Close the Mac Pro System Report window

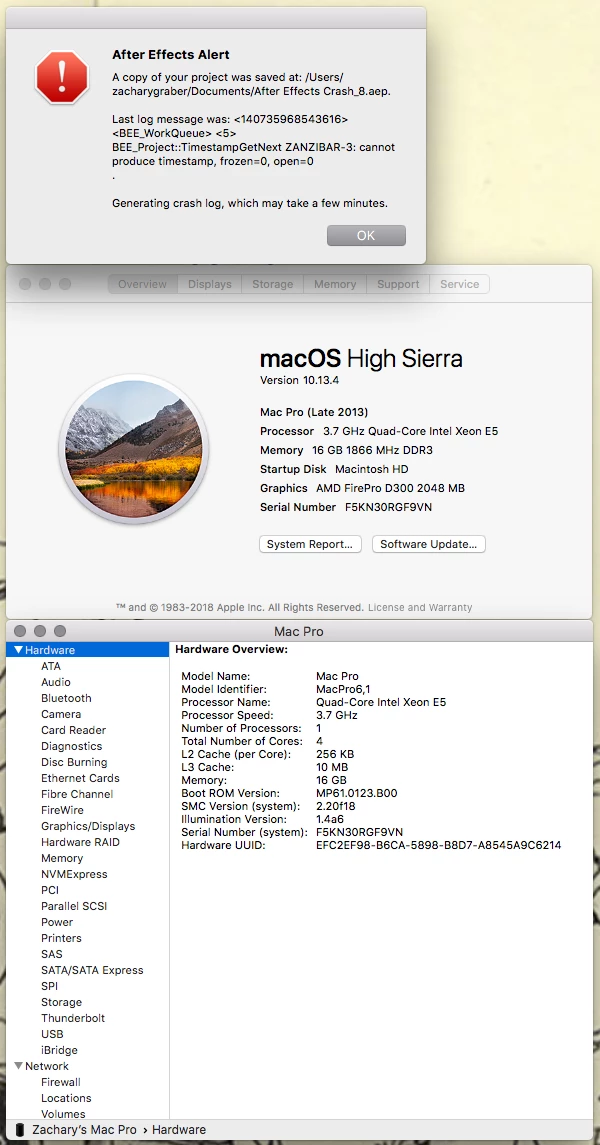pyautogui.click(x=20, y=631)
